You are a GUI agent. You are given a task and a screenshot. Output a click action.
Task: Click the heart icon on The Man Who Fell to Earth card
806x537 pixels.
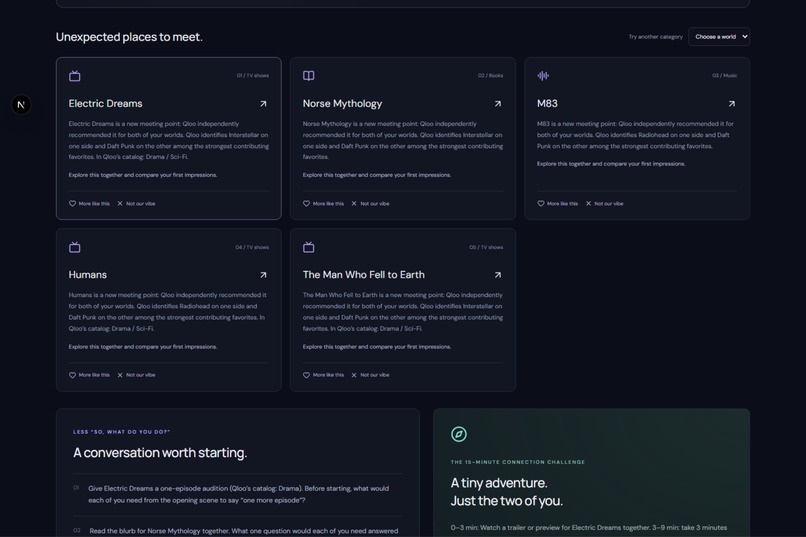coord(306,375)
